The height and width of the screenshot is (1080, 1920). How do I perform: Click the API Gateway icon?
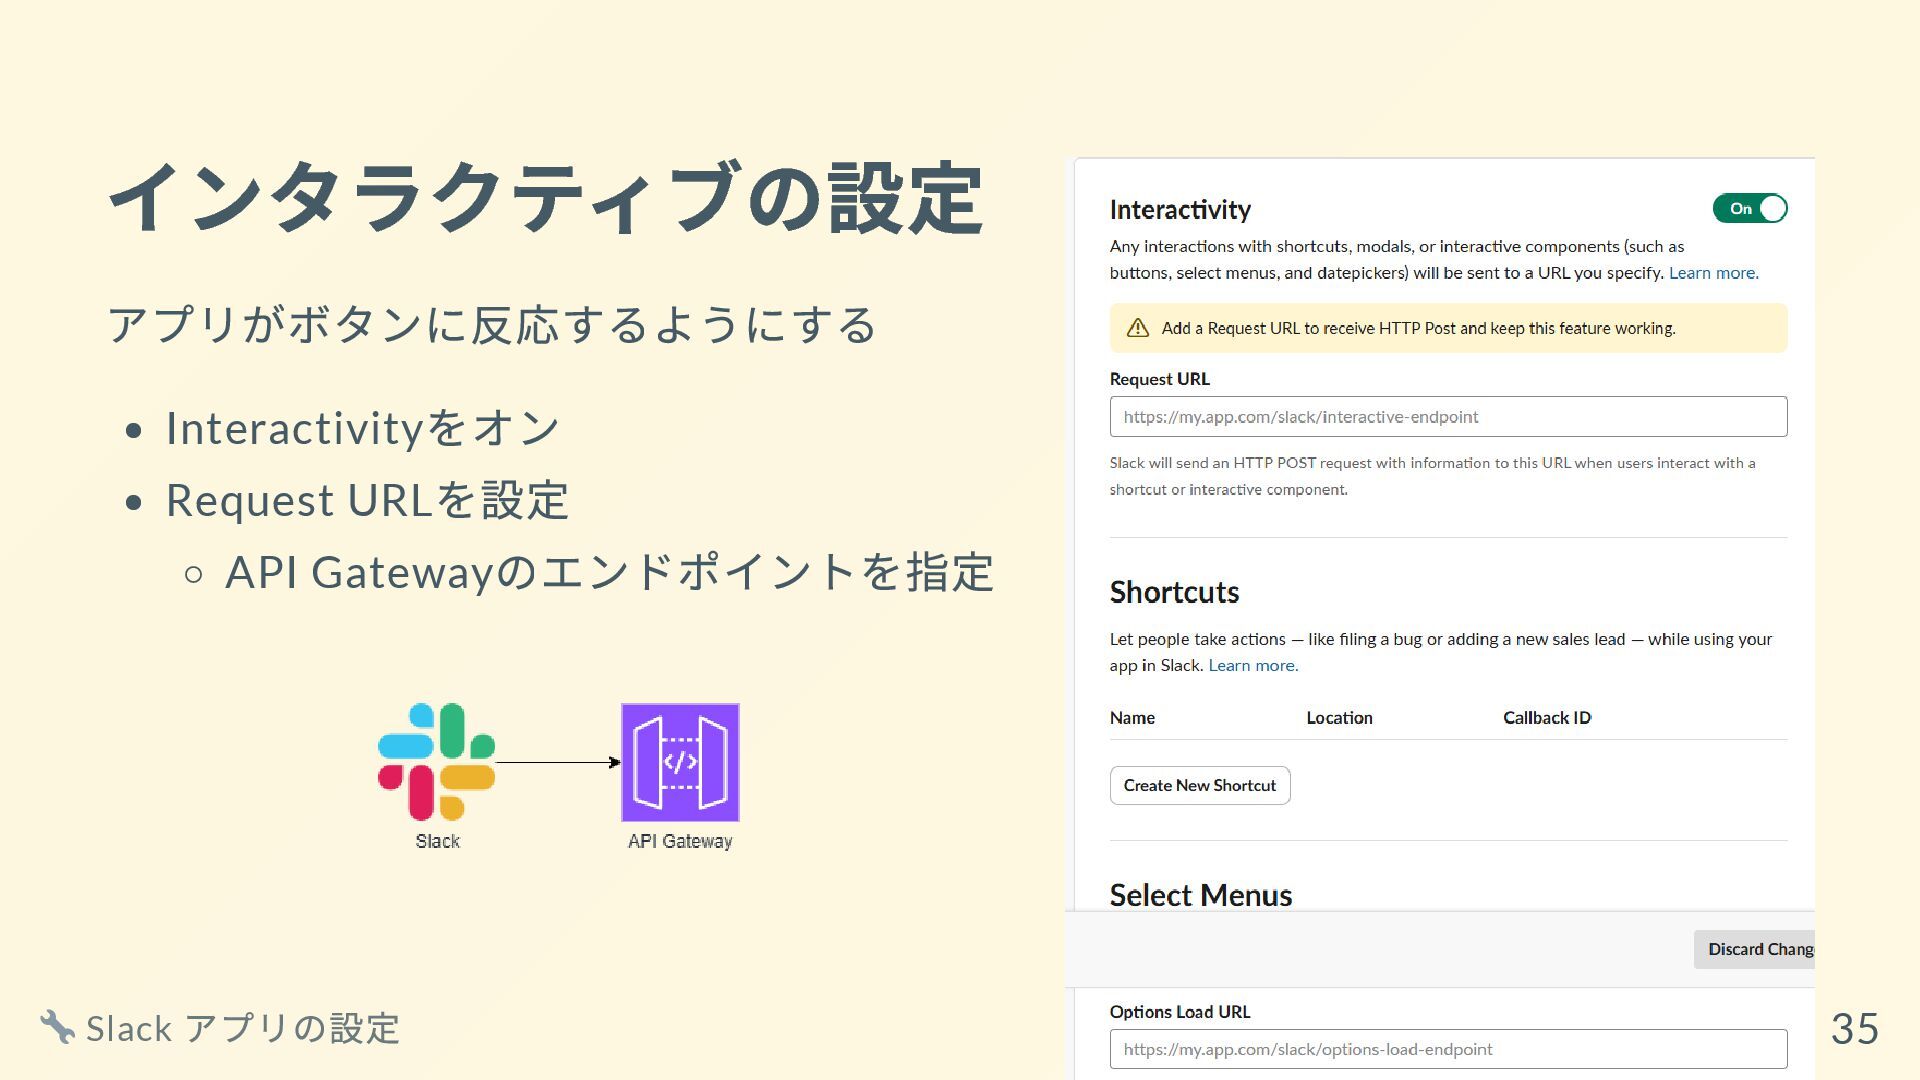pos(680,762)
